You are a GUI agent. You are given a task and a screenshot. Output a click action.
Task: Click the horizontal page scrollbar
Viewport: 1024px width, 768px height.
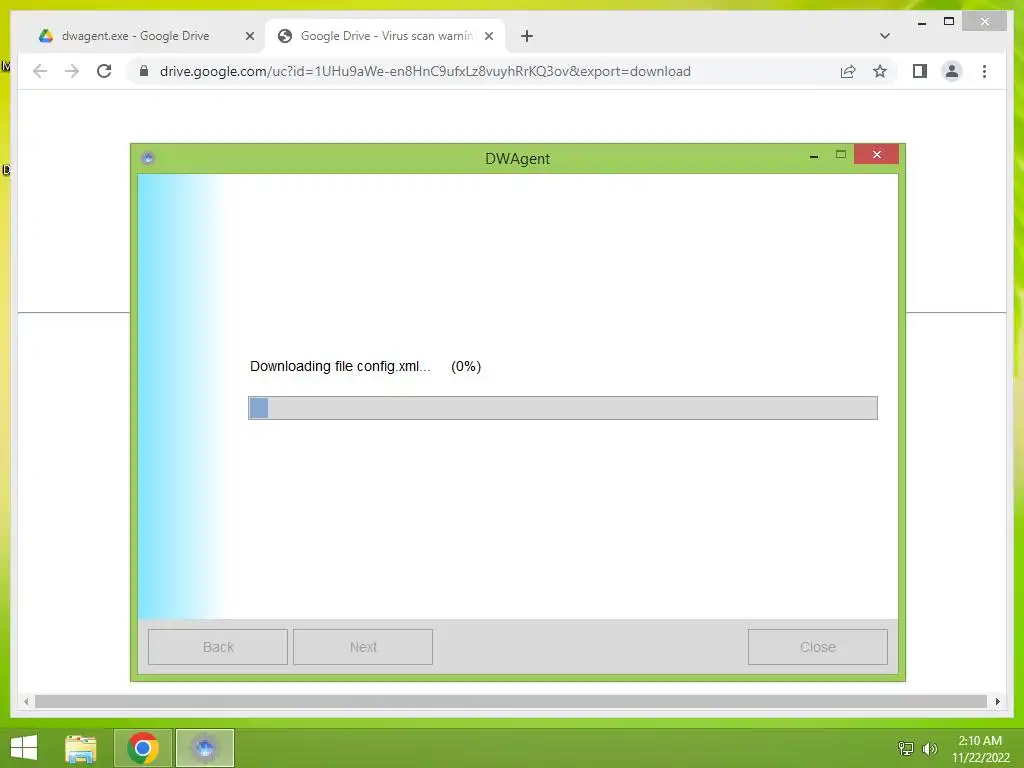point(511,701)
